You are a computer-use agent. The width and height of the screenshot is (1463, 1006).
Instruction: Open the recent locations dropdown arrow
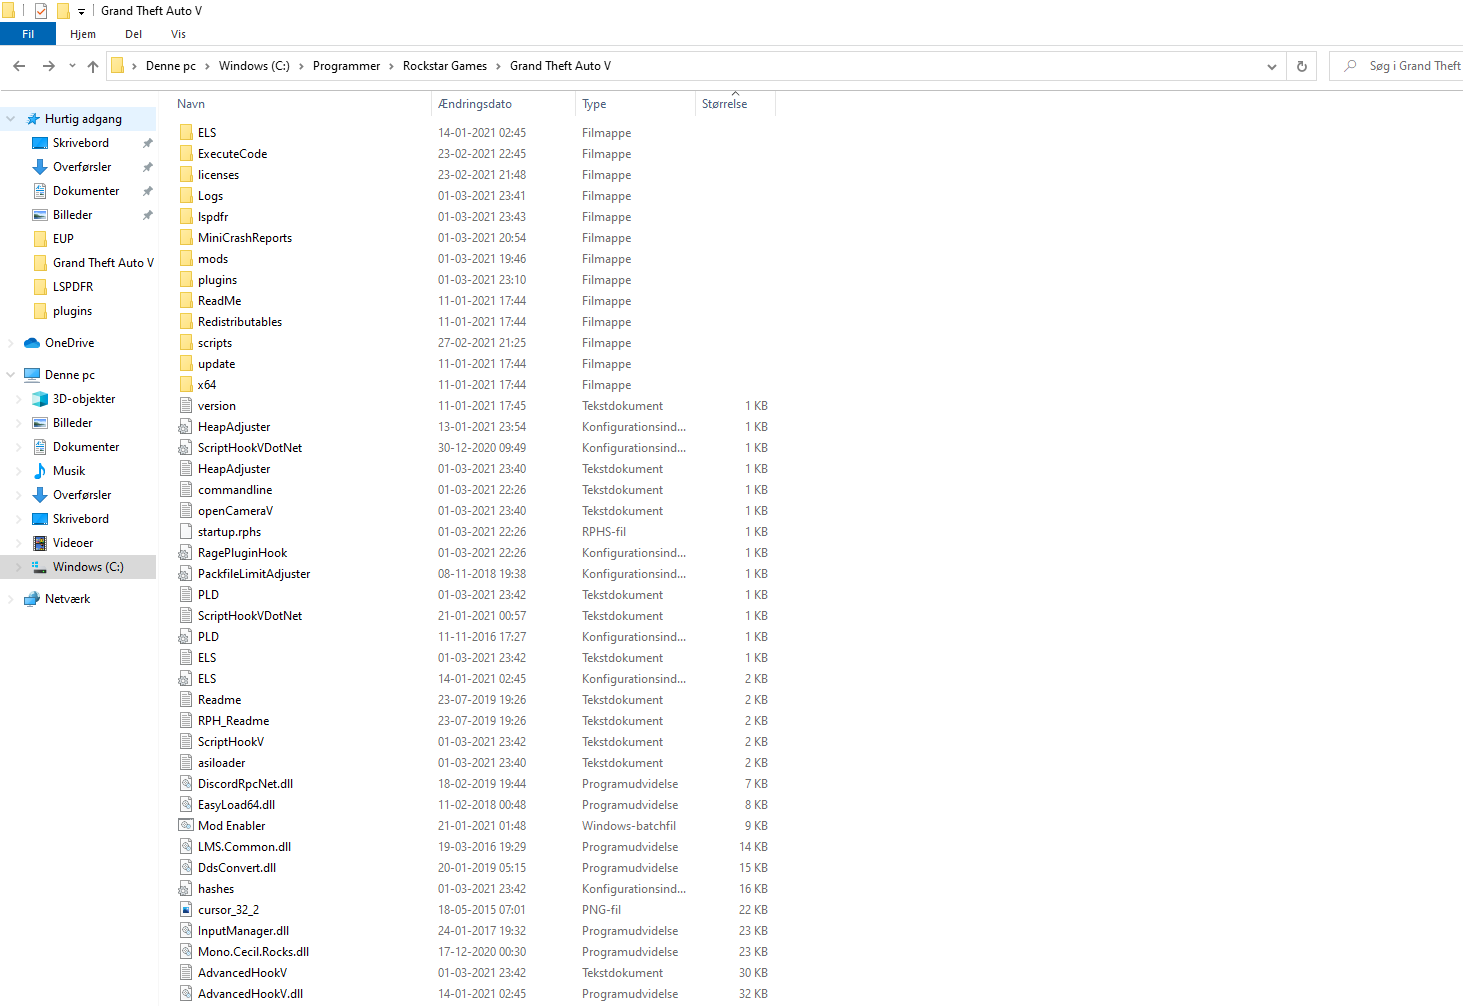click(x=72, y=66)
